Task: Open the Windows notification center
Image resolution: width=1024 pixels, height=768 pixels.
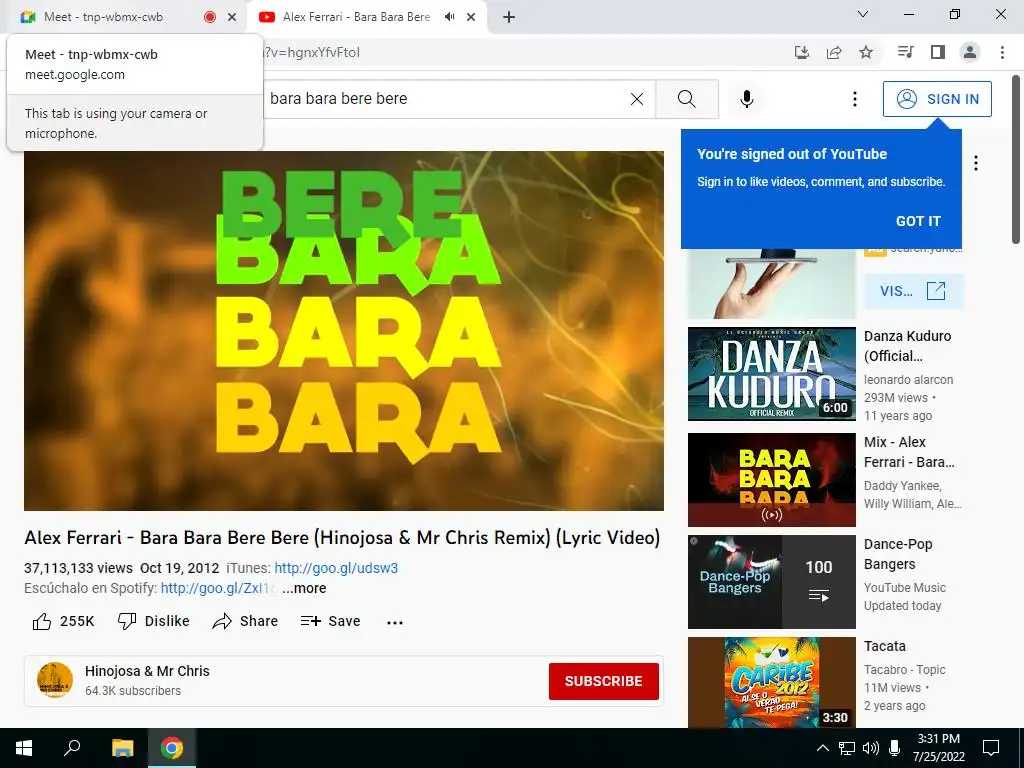Action: 991,748
